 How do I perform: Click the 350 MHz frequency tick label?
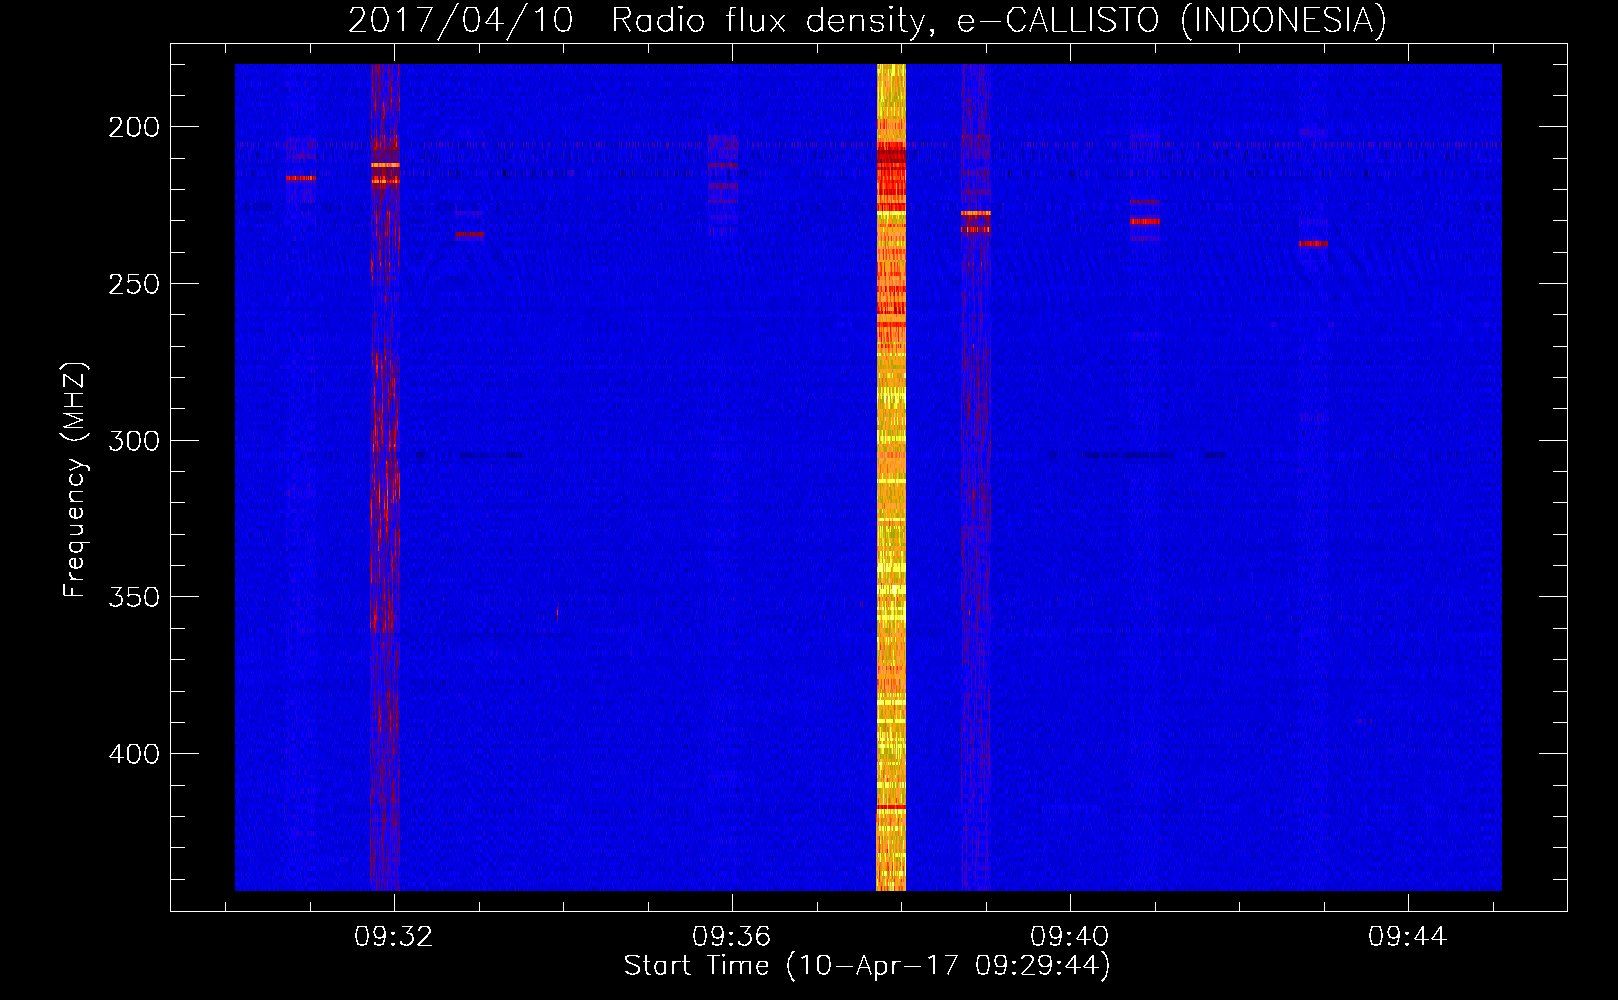pyautogui.click(x=134, y=597)
